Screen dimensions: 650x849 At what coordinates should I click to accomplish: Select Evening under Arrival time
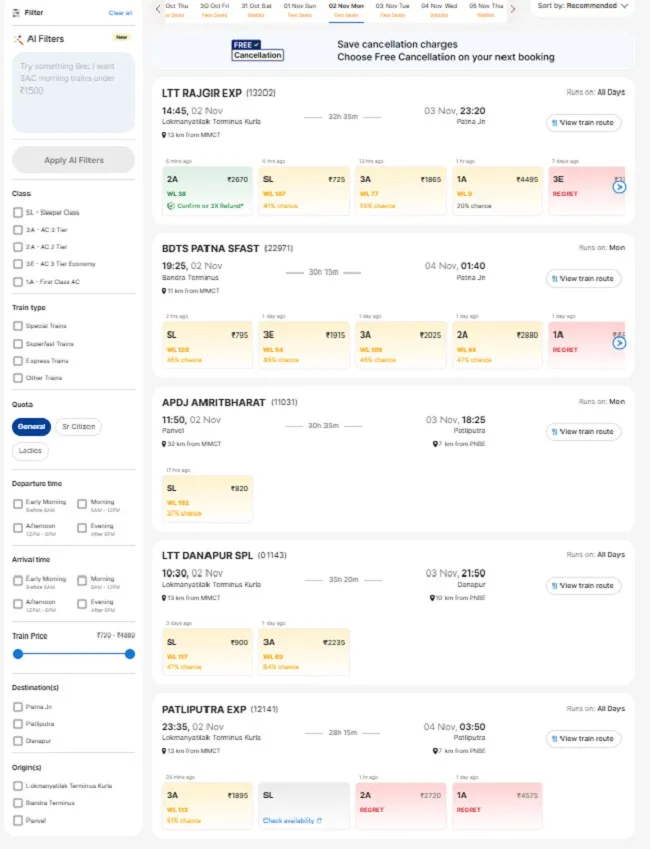[x=82, y=604]
